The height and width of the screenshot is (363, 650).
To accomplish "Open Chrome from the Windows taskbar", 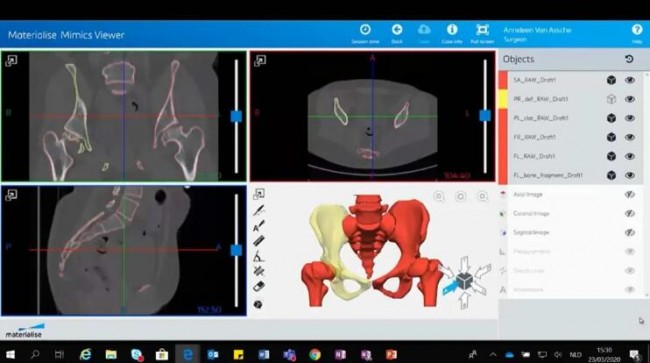I will coord(315,354).
